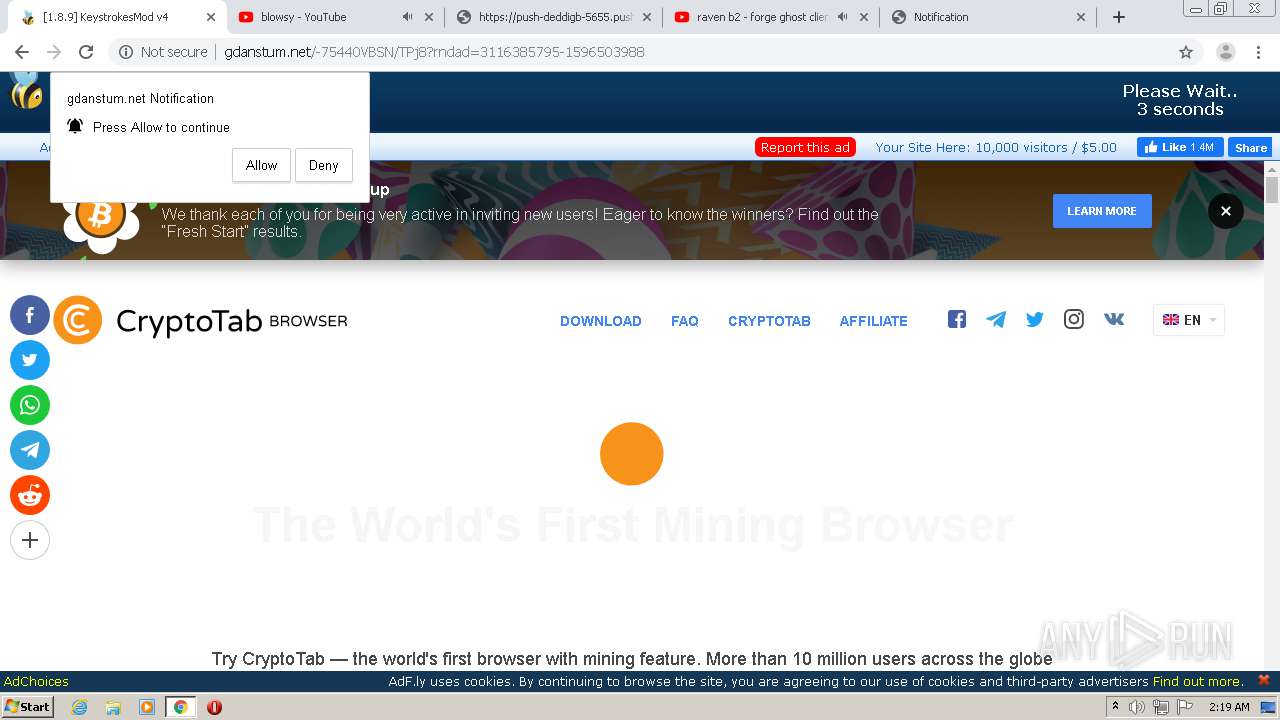
Task: Open media player taskbar icon
Action: coord(147,707)
